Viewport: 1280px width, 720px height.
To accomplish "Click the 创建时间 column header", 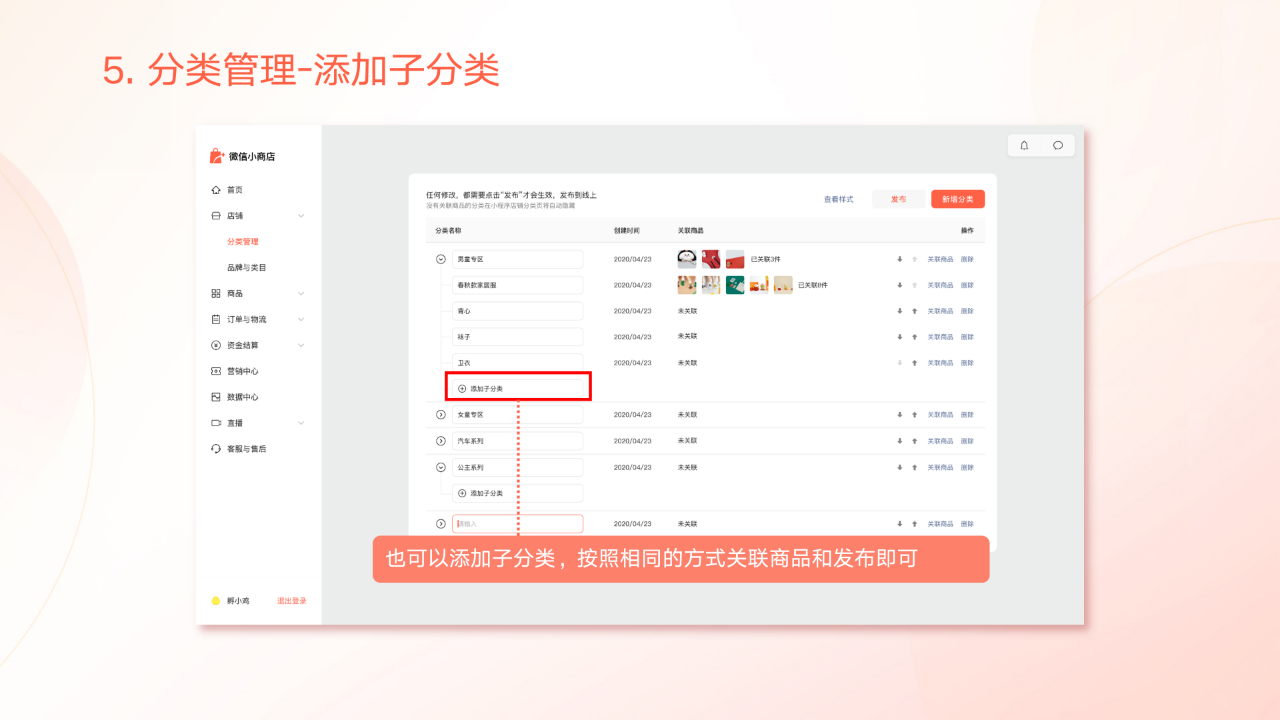I will [626, 230].
